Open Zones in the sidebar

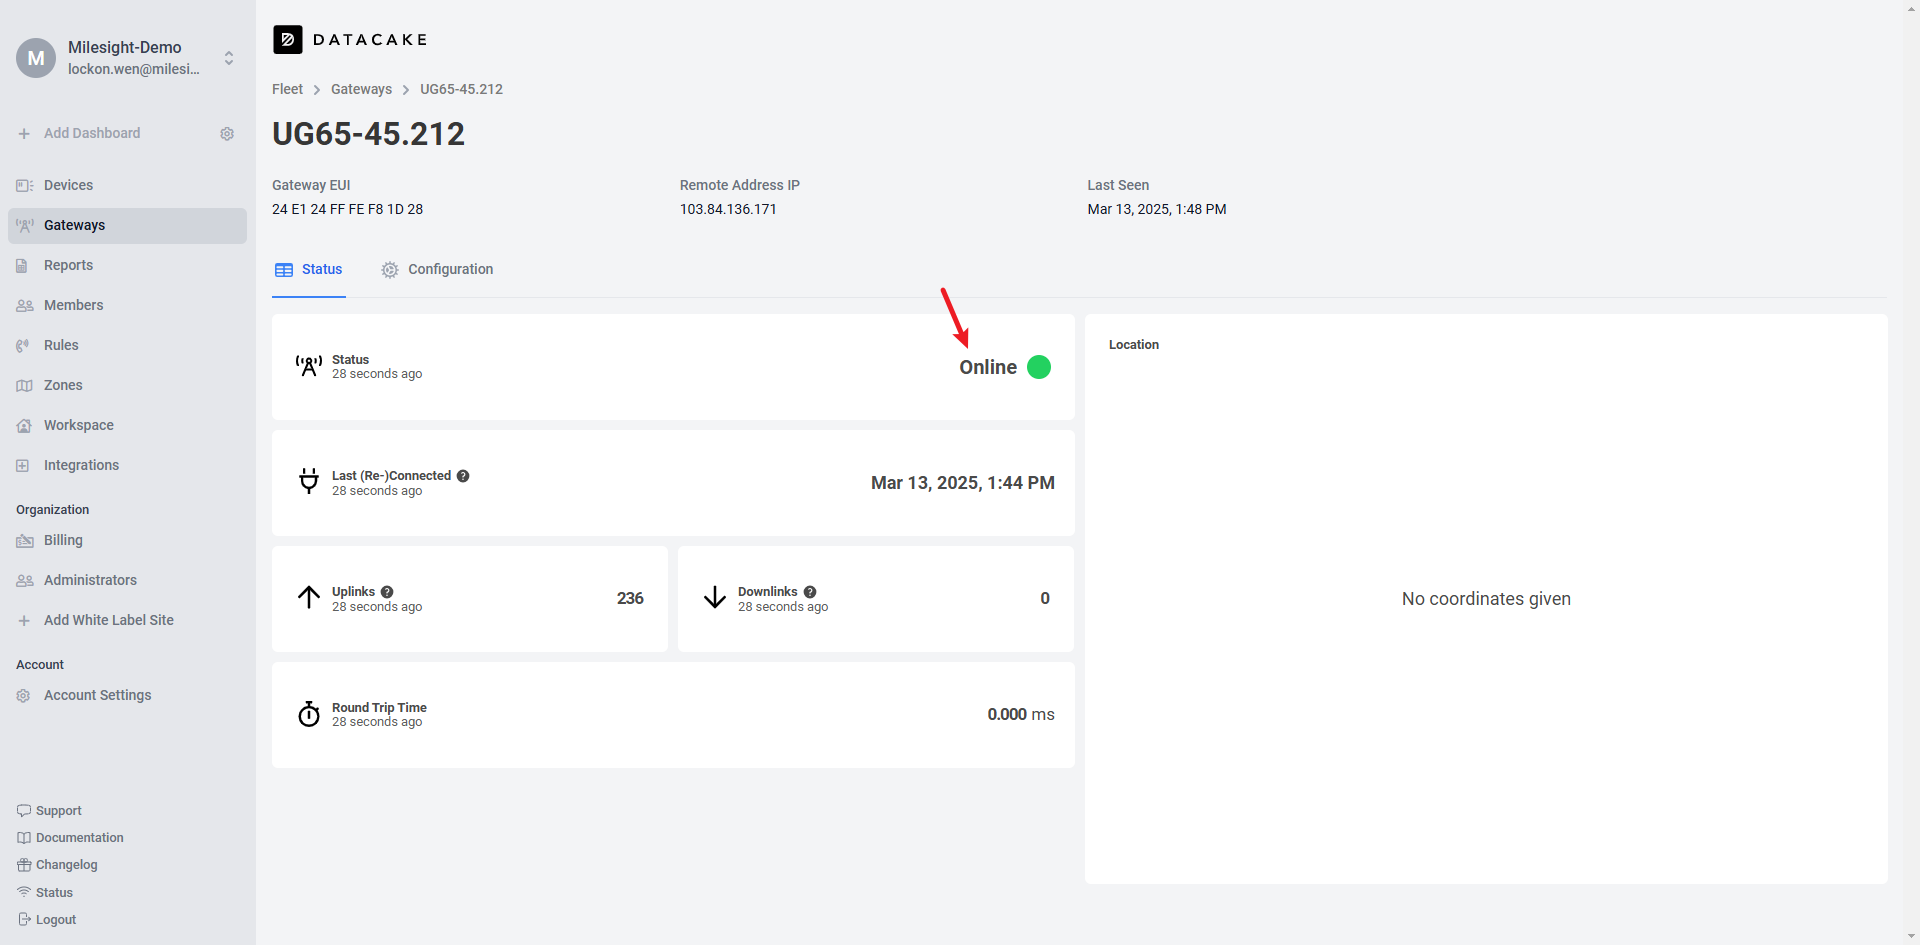pyautogui.click(x=127, y=386)
